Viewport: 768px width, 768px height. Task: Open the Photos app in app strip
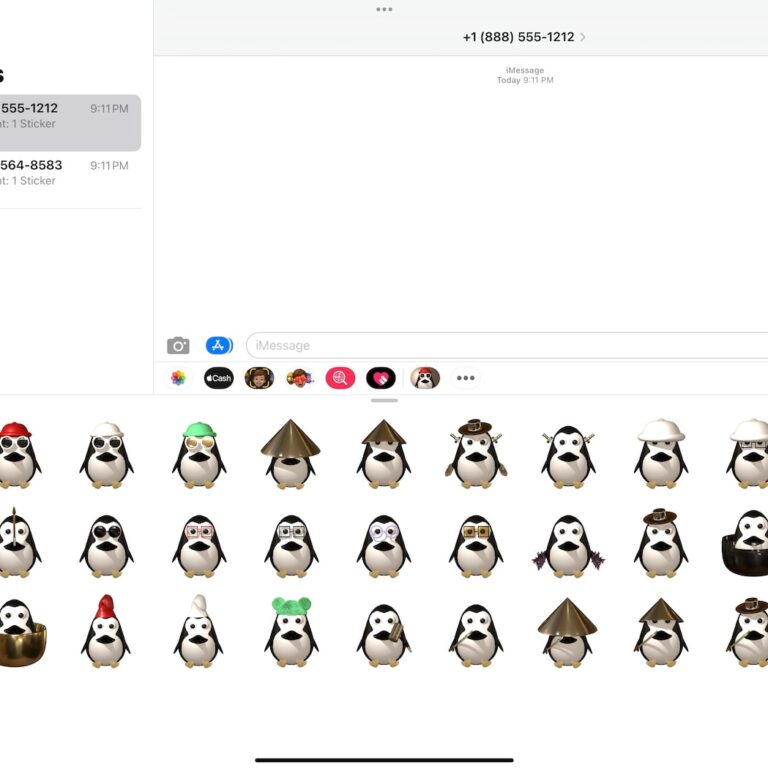tap(178, 378)
